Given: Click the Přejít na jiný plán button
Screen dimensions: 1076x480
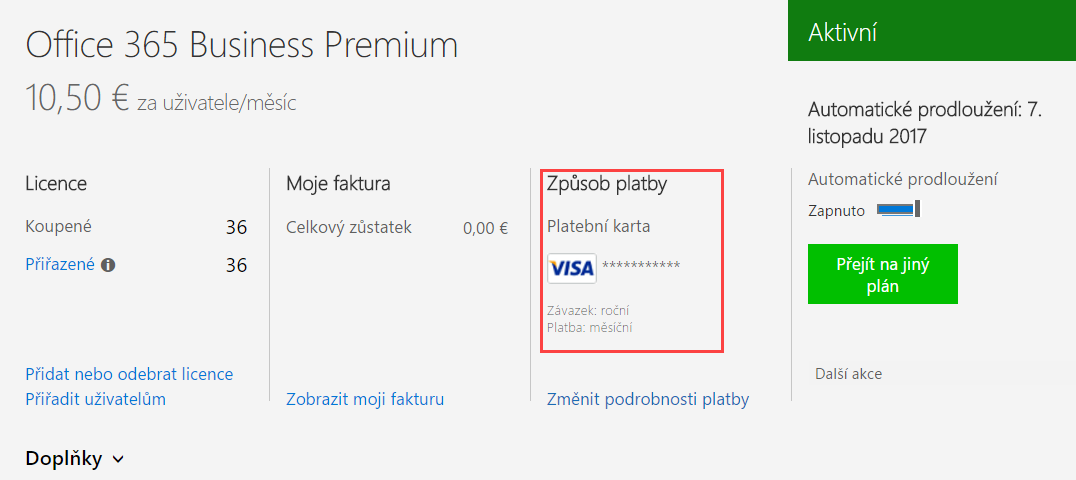Looking at the screenshot, I should [x=882, y=274].
